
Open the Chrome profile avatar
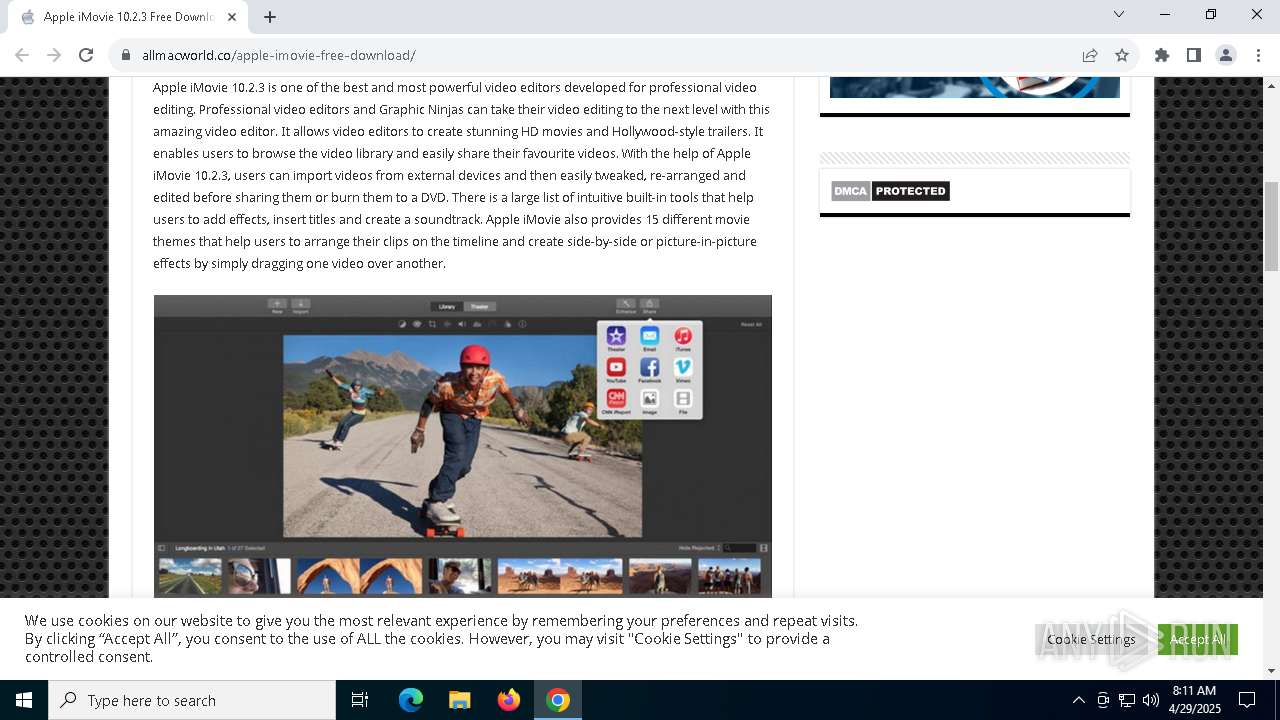click(1226, 55)
